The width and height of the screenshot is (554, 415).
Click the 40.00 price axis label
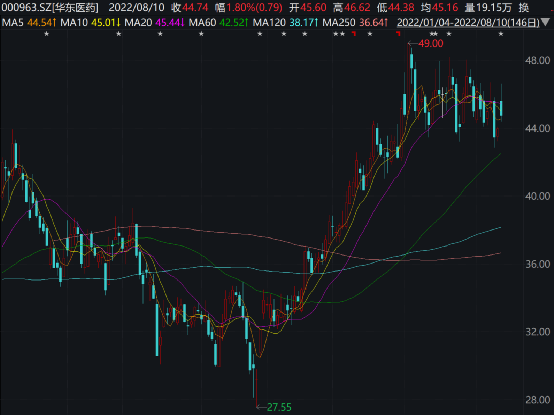(x=537, y=196)
